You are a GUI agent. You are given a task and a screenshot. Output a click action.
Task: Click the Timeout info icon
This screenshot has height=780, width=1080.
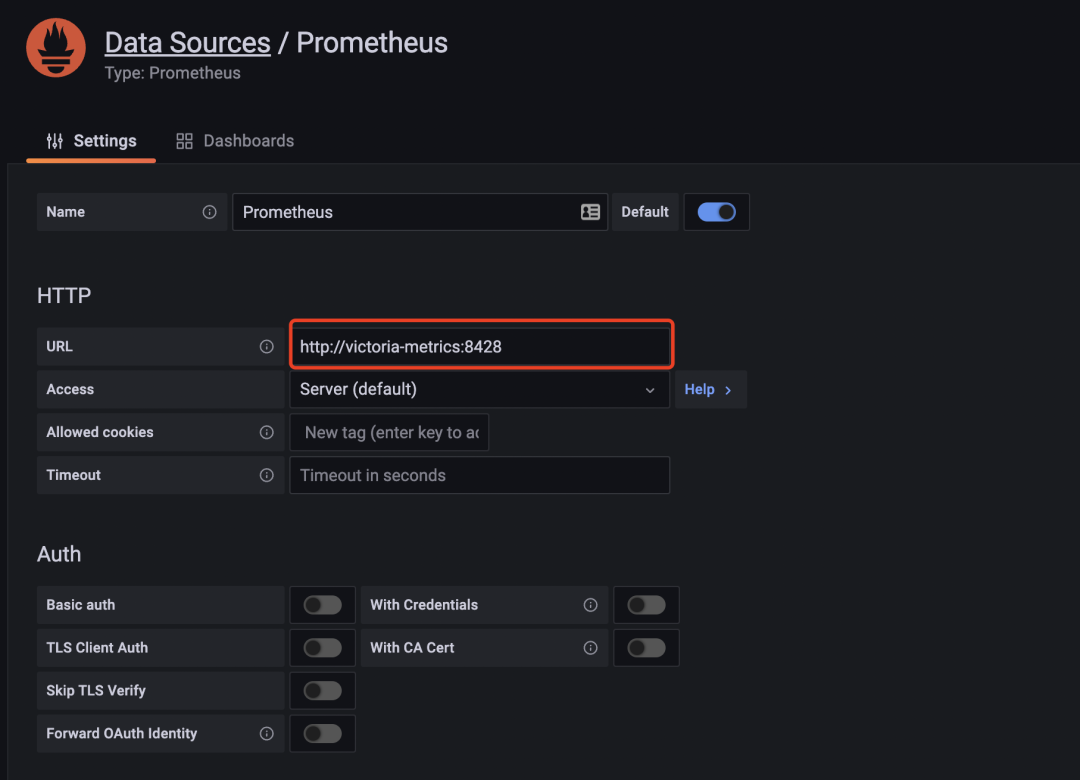click(266, 476)
